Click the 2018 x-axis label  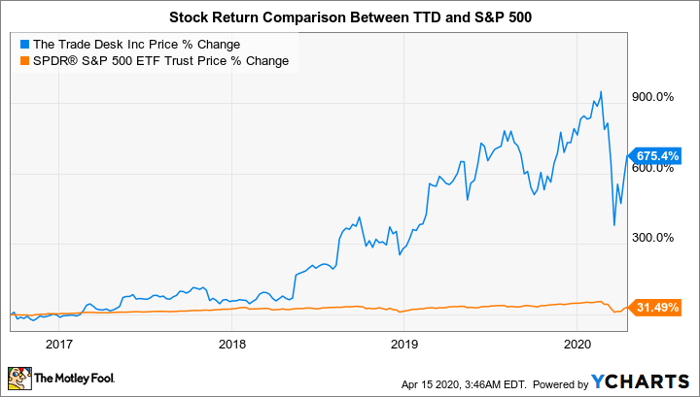click(x=232, y=344)
